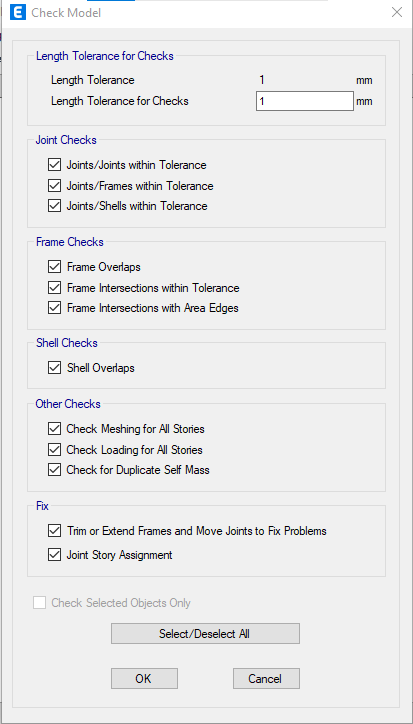Focus the Length Tolerance for Checks field

305,101
